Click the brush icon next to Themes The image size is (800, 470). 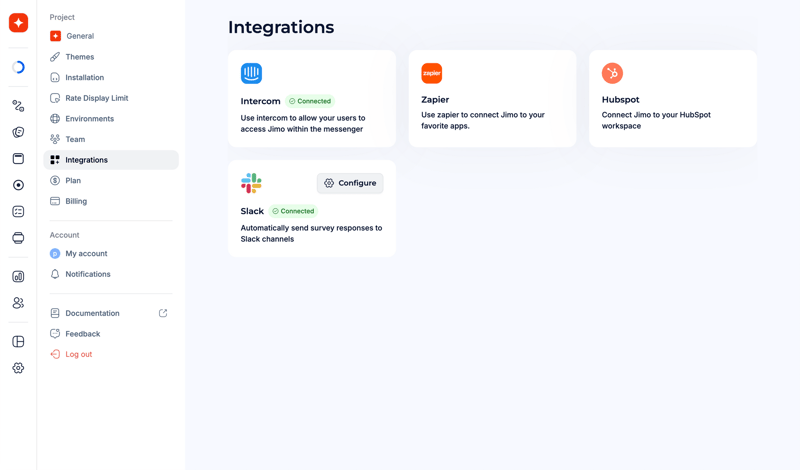pyautogui.click(x=55, y=57)
